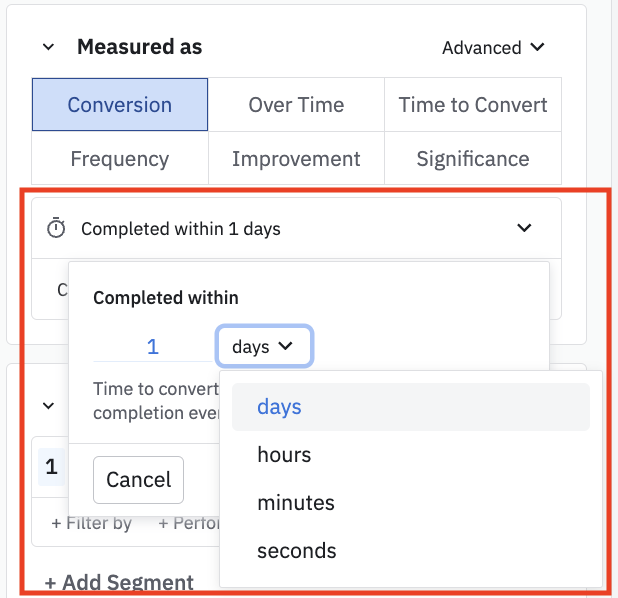Open the Advanced options dropdown
Image resolution: width=618 pixels, height=598 pixels.
pos(494,47)
